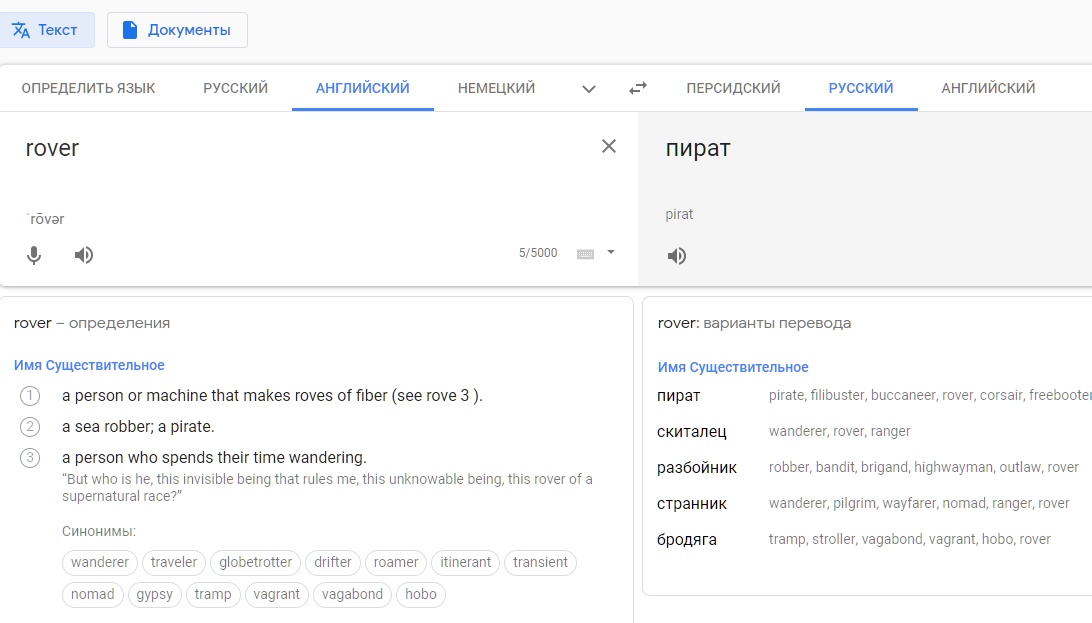1092x623 pixels.
Task: Open keyboard input method dropdown arrow
Action: pyautogui.click(x=611, y=252)
